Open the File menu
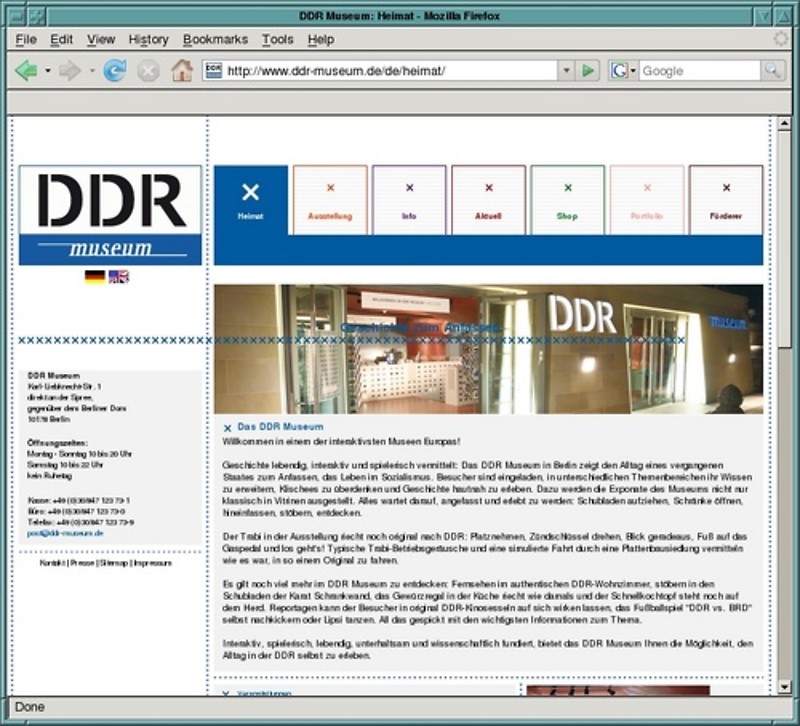800x726 pixels. coord(26,39)
